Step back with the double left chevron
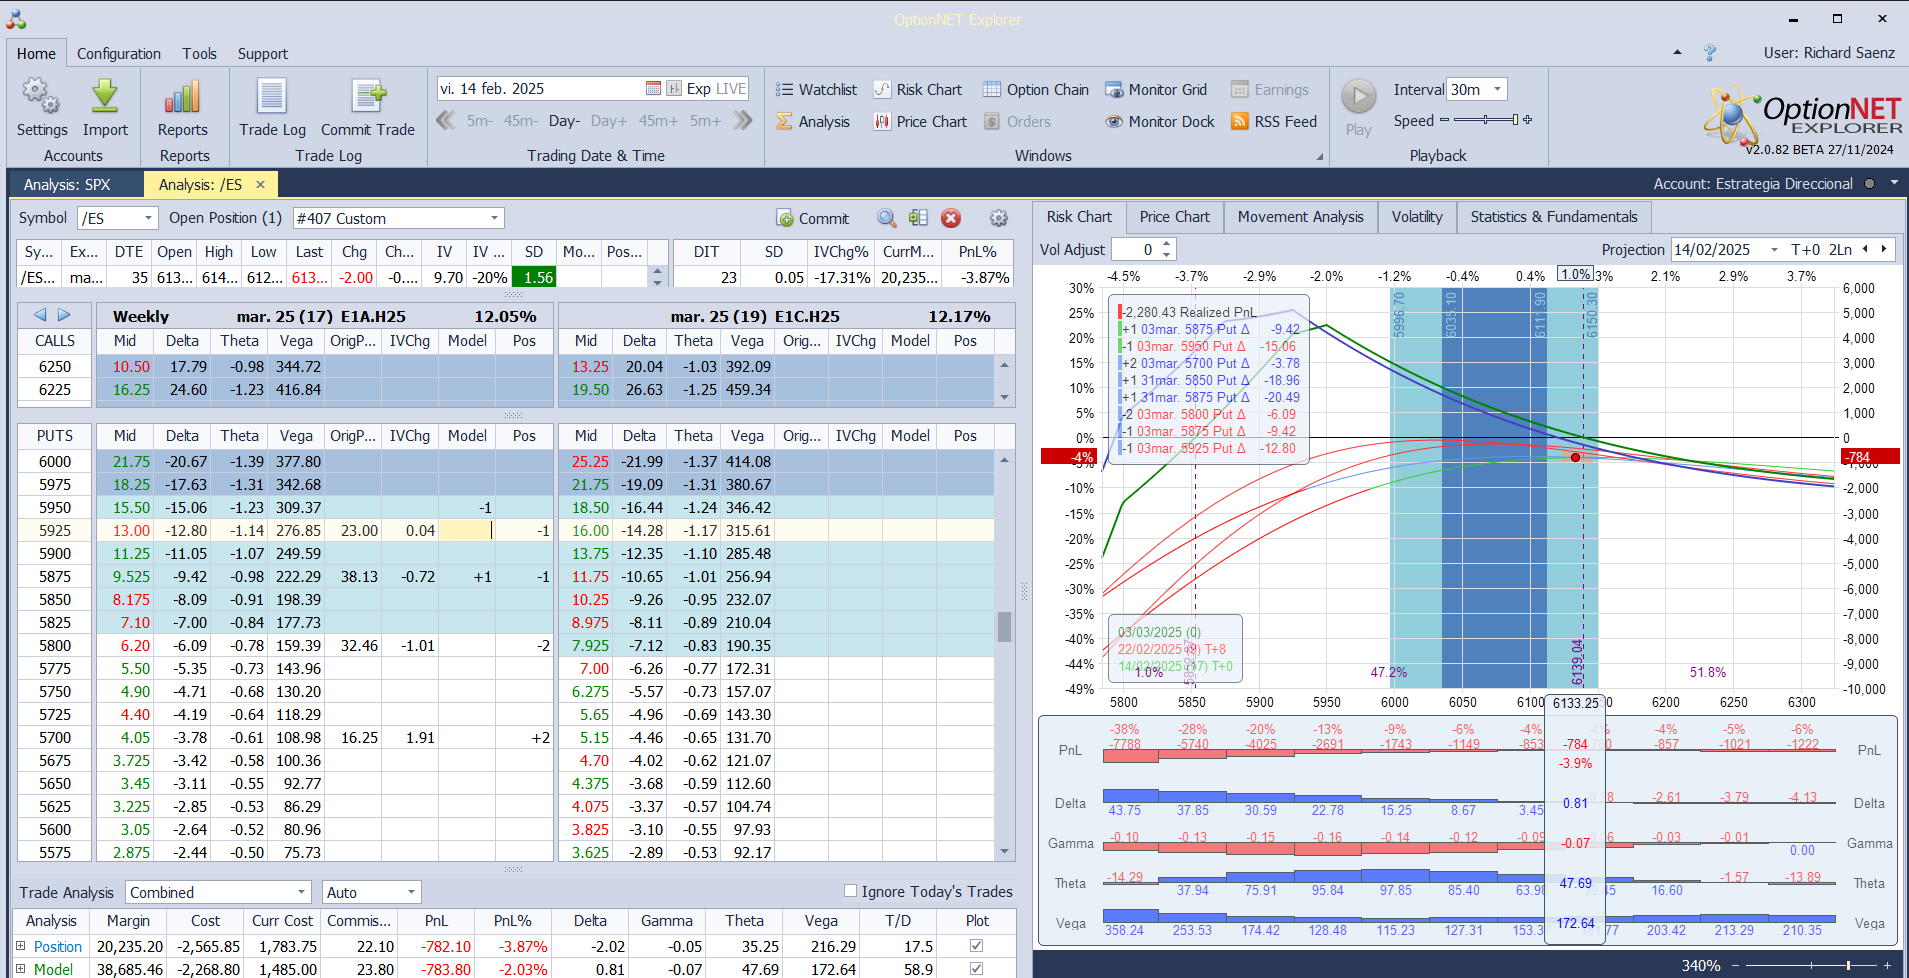 446,121
